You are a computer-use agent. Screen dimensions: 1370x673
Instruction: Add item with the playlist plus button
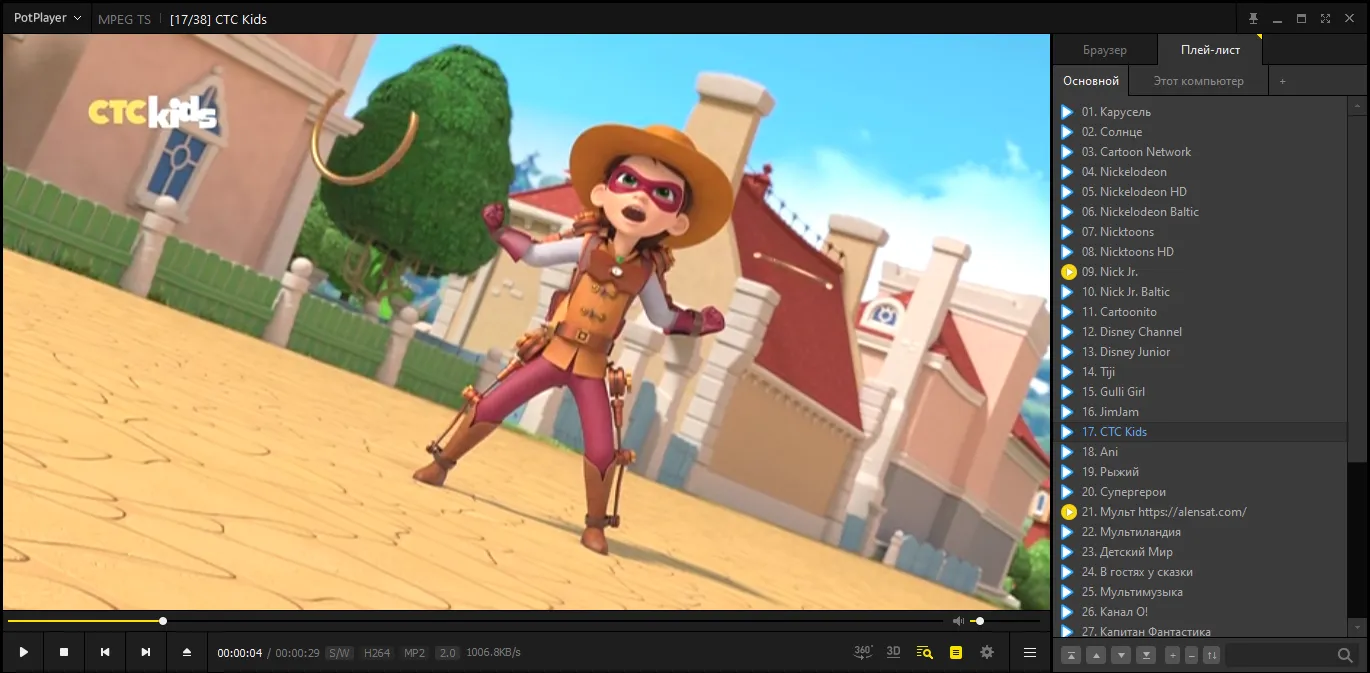click(x=1173, y=655)
